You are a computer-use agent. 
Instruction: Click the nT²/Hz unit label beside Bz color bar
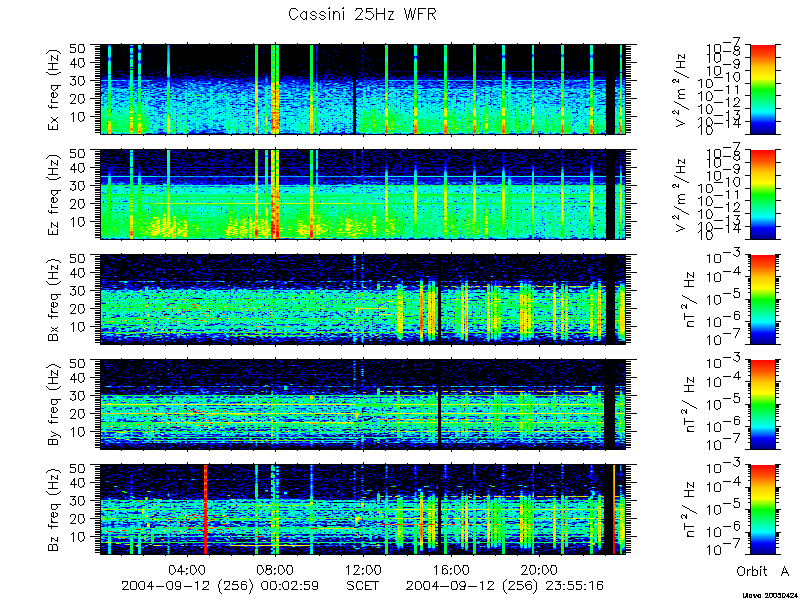689,510
